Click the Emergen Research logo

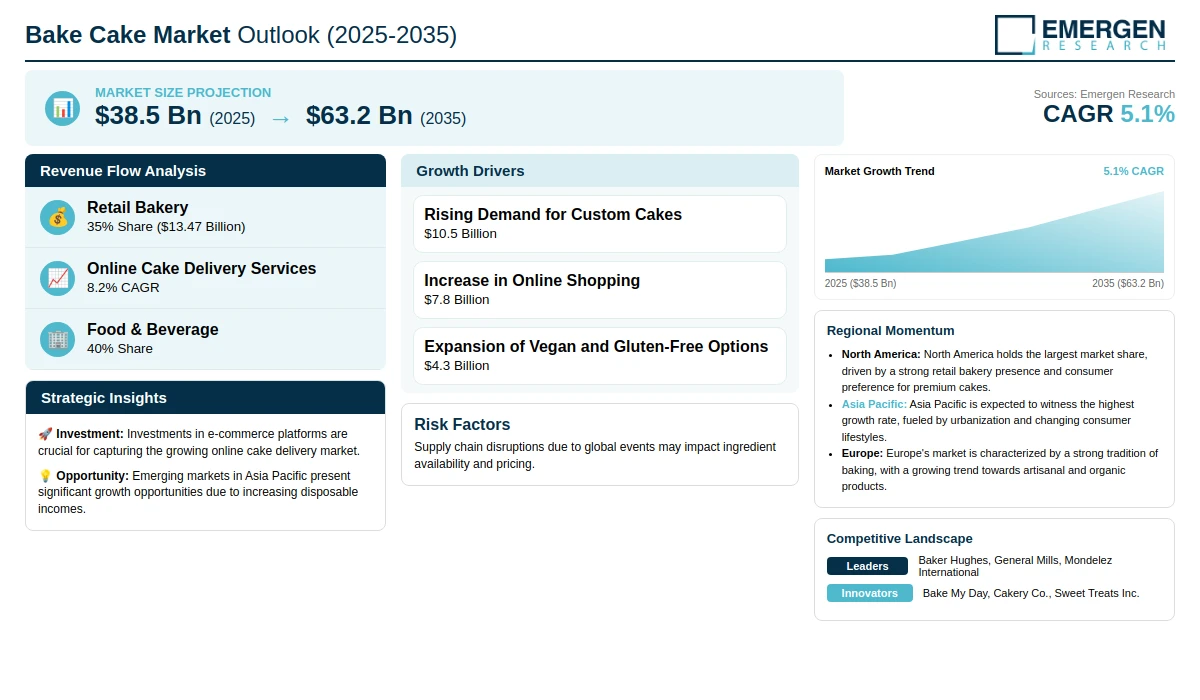(x=1080, y=34)
